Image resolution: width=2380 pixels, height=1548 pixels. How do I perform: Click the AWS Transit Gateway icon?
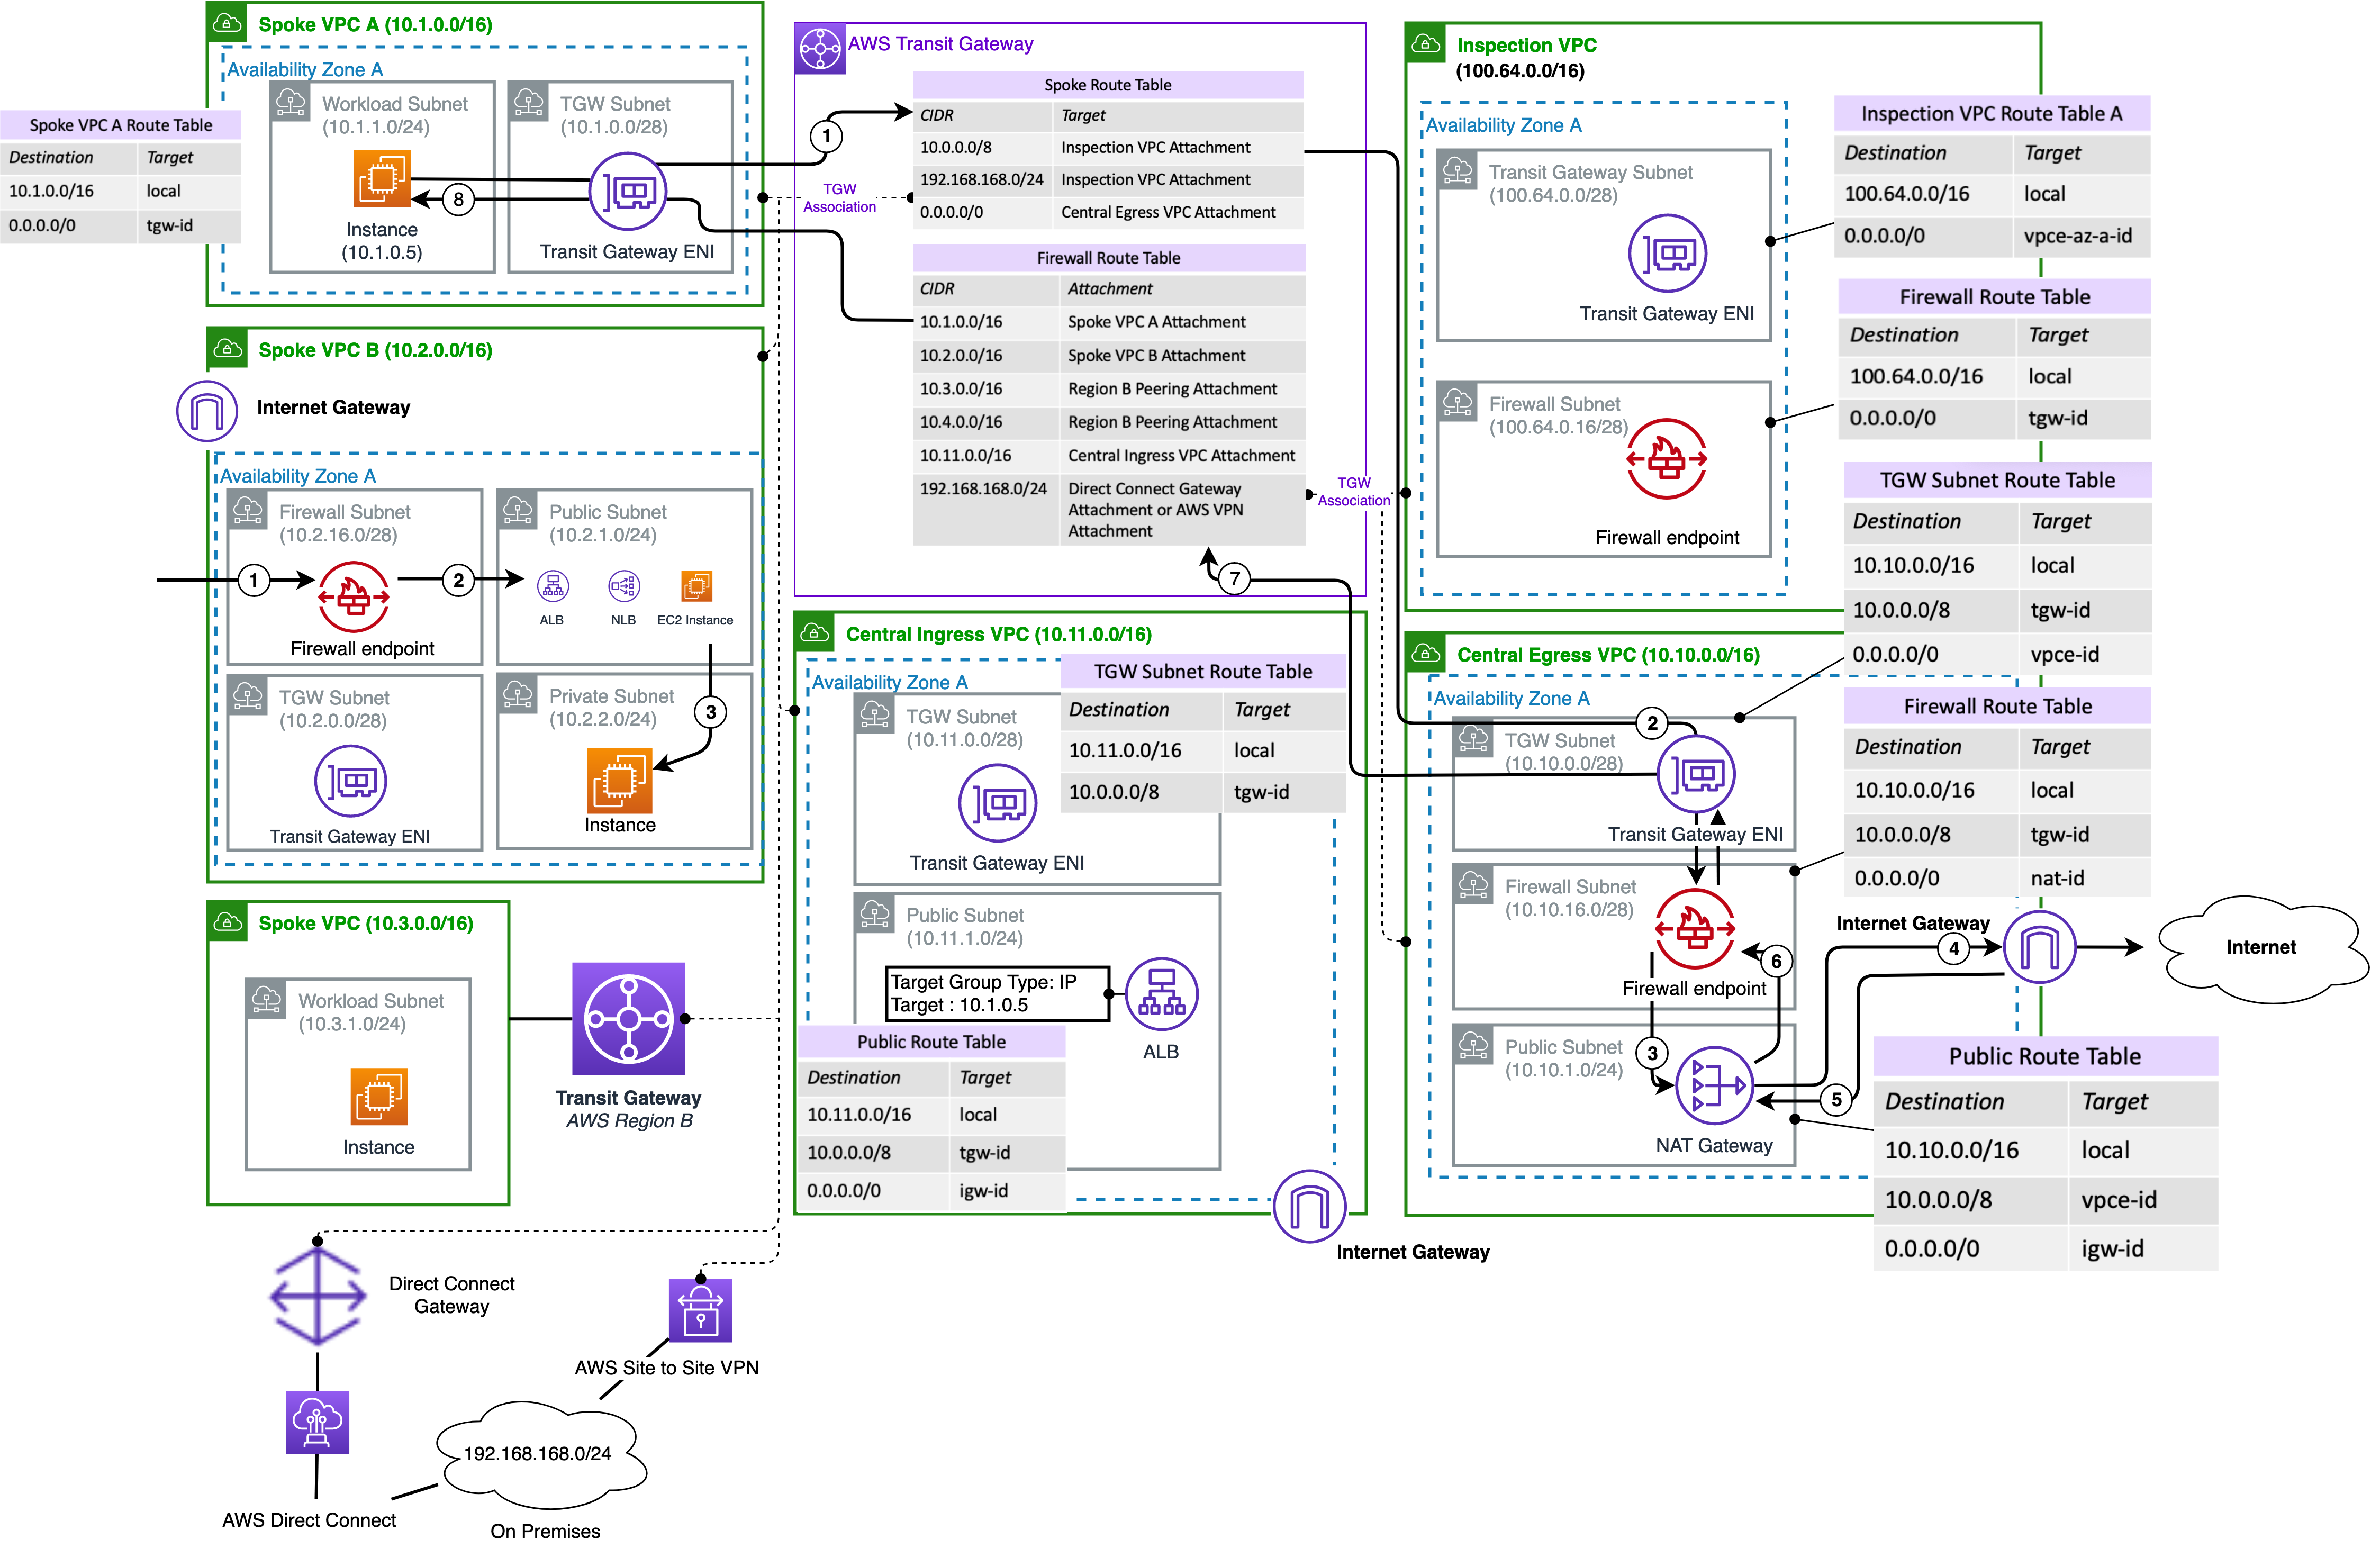820,48
